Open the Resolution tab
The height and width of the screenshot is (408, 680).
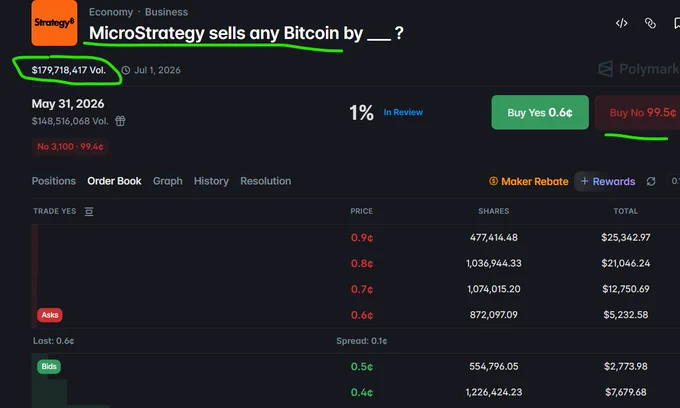[266, 181]
